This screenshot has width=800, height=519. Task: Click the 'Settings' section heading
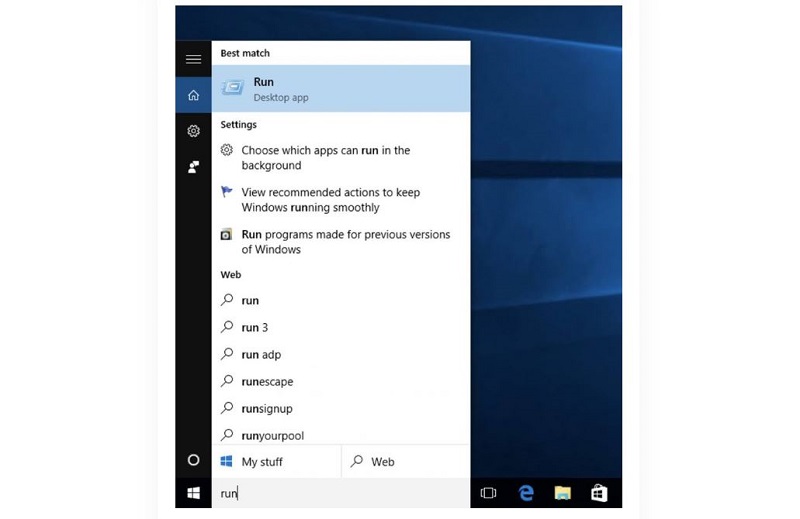click(238, 125)
